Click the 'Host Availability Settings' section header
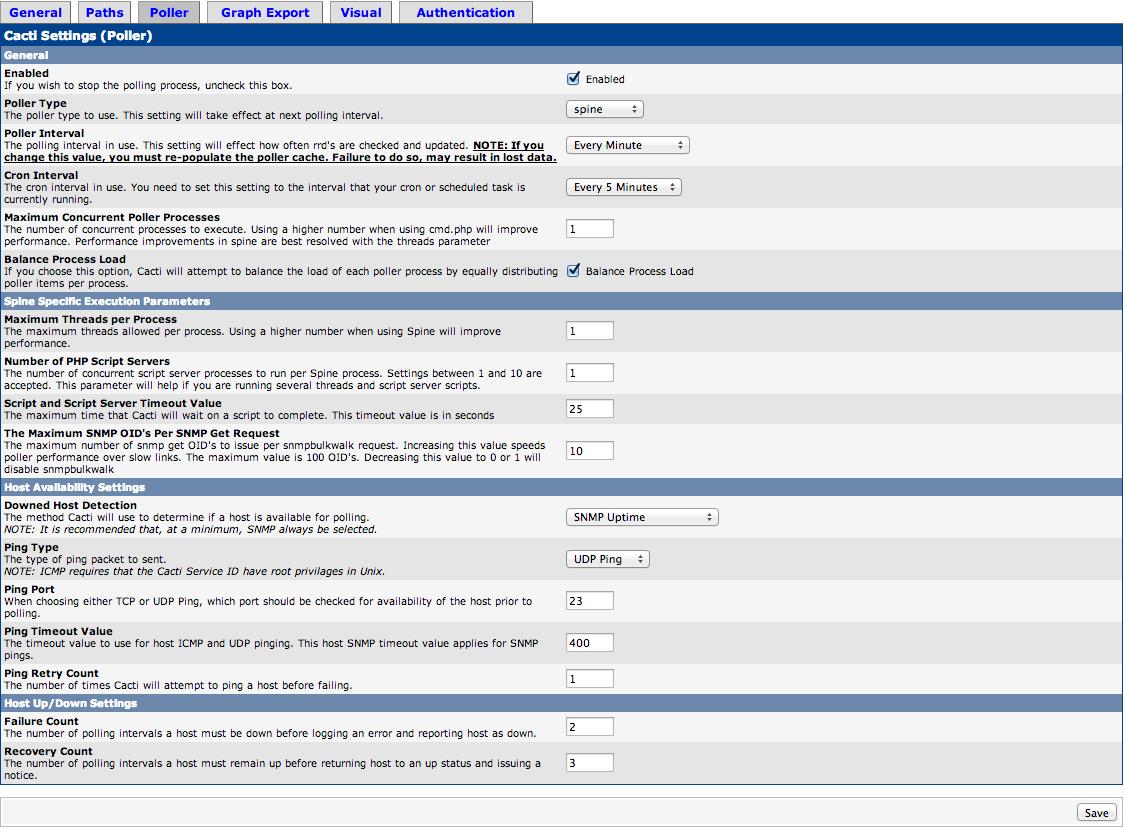This screenshot has width=1125, height=829. [75, 487]
